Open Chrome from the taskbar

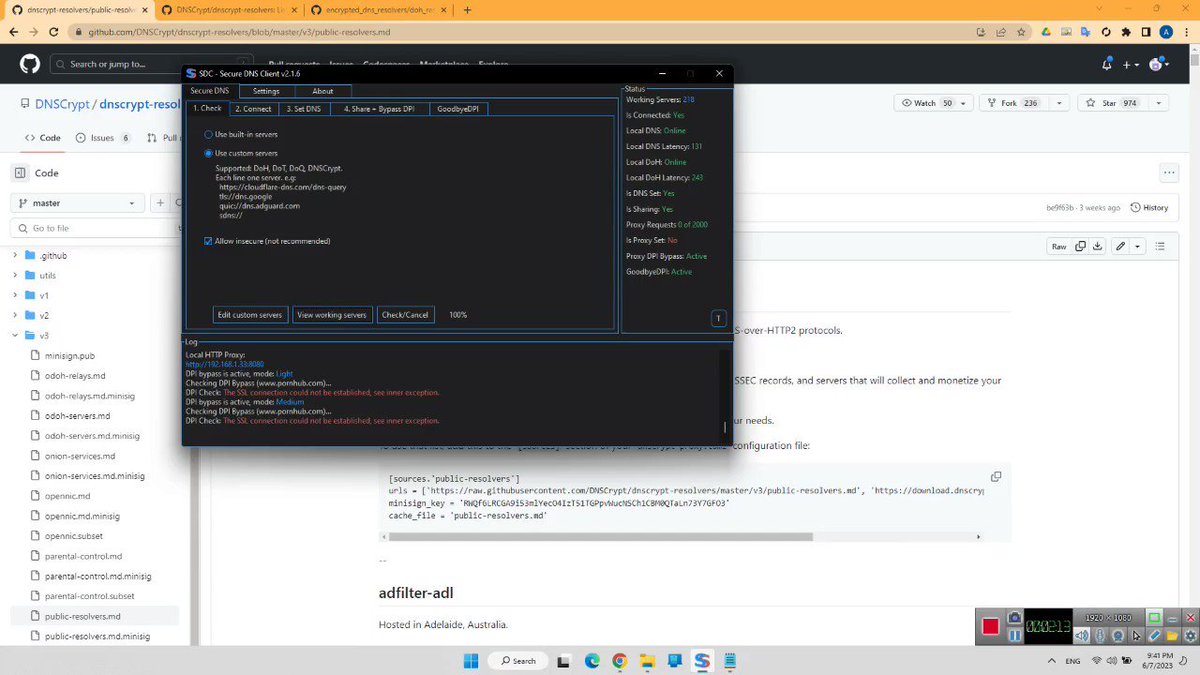tap(619, 661)
